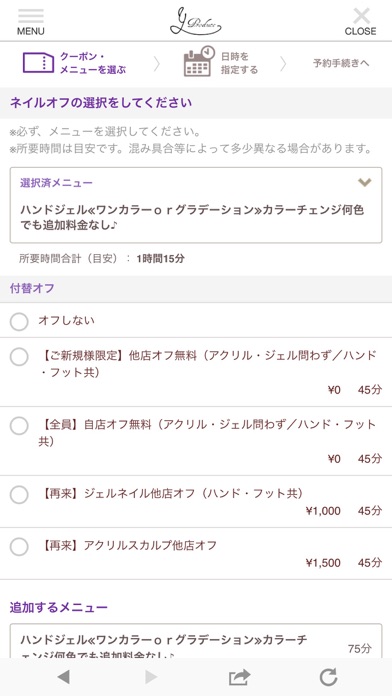Collapse the 選択済メニュー chevron

pos(364,182)
